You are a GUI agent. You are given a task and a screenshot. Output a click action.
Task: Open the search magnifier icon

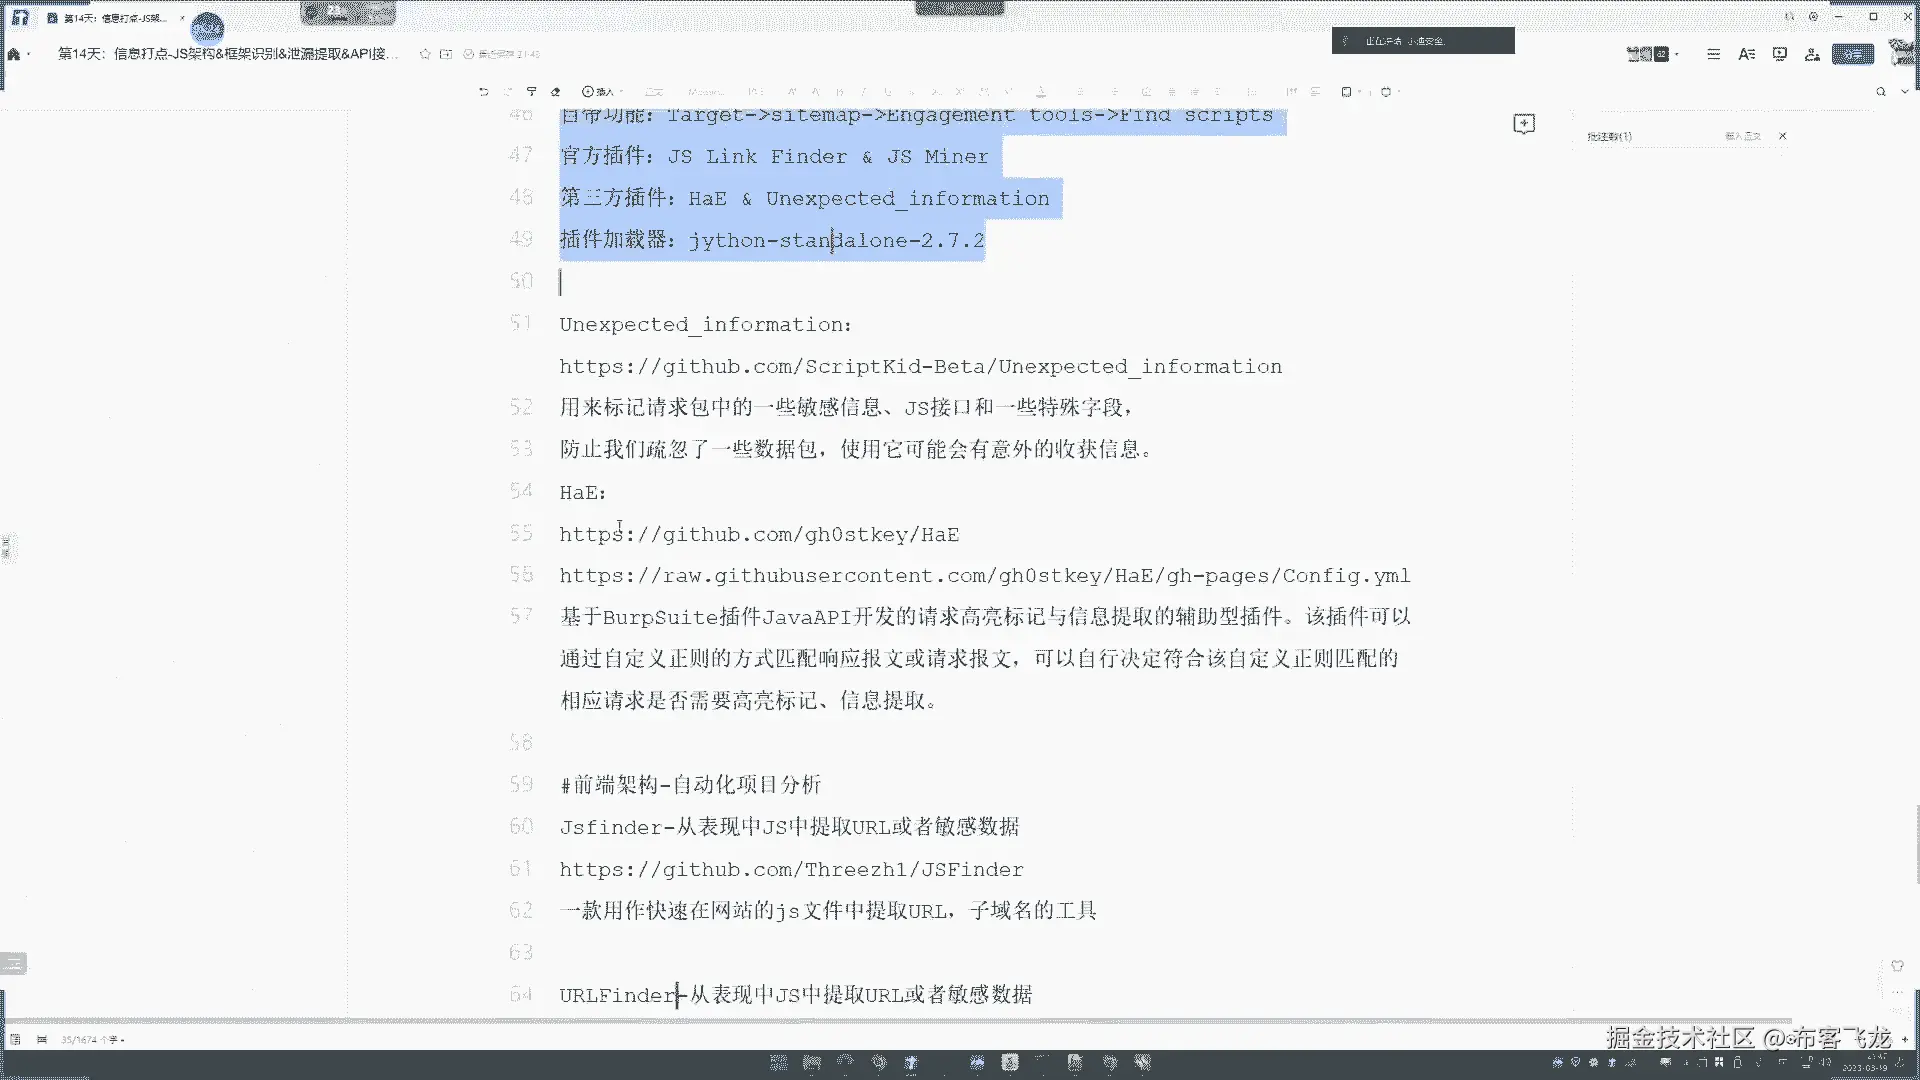click(1881, 92)
